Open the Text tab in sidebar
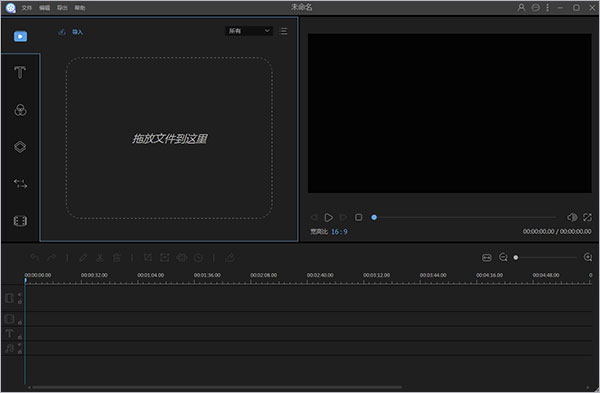The image size is (600, 393). point(20,72)
